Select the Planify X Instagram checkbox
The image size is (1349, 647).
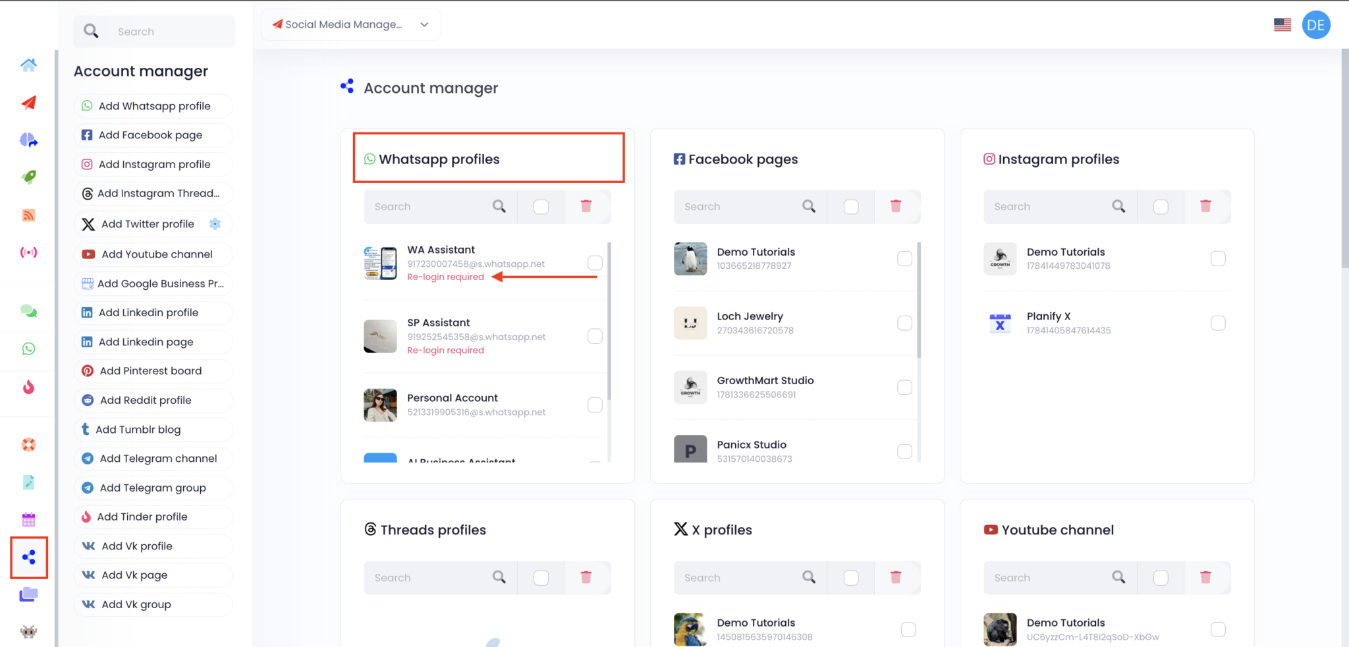1218,323
